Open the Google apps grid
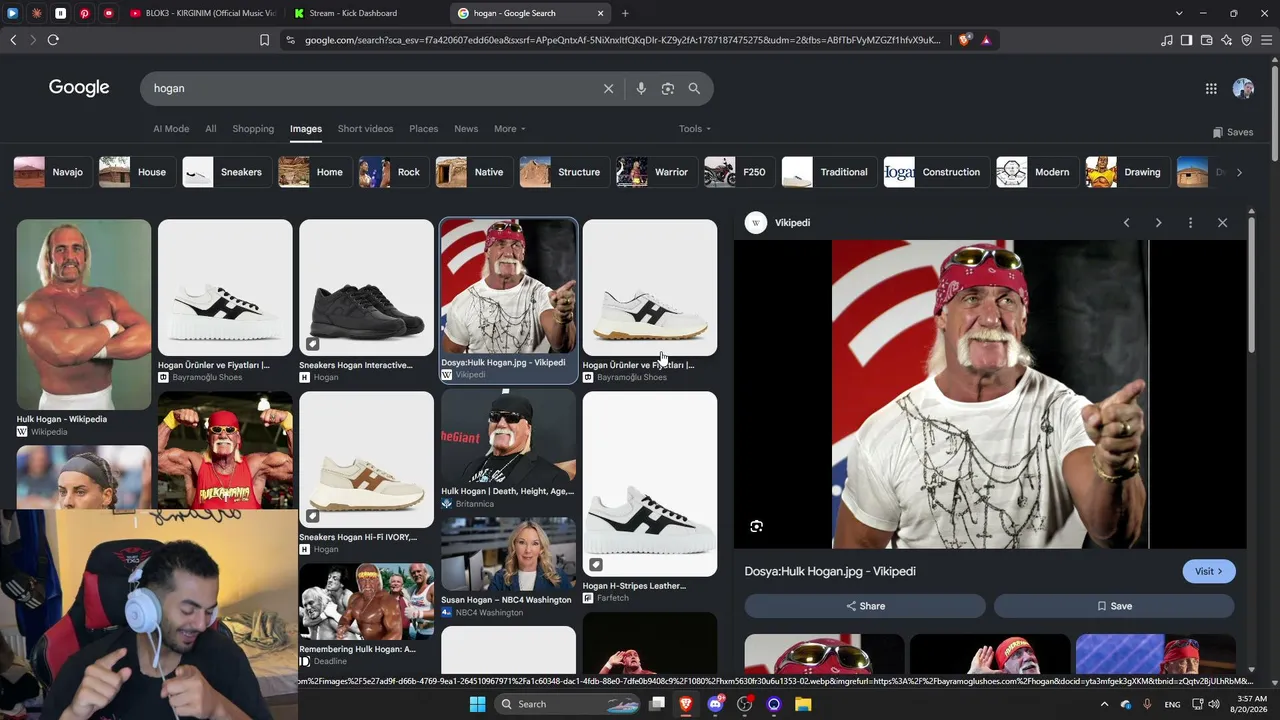 pos(1211,88)
